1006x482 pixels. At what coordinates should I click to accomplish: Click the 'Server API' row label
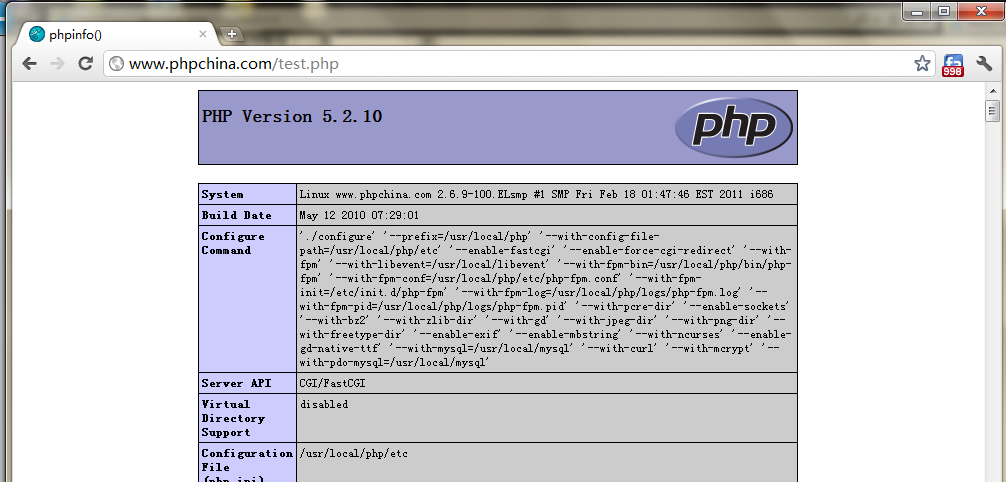[x=237, y=383]
